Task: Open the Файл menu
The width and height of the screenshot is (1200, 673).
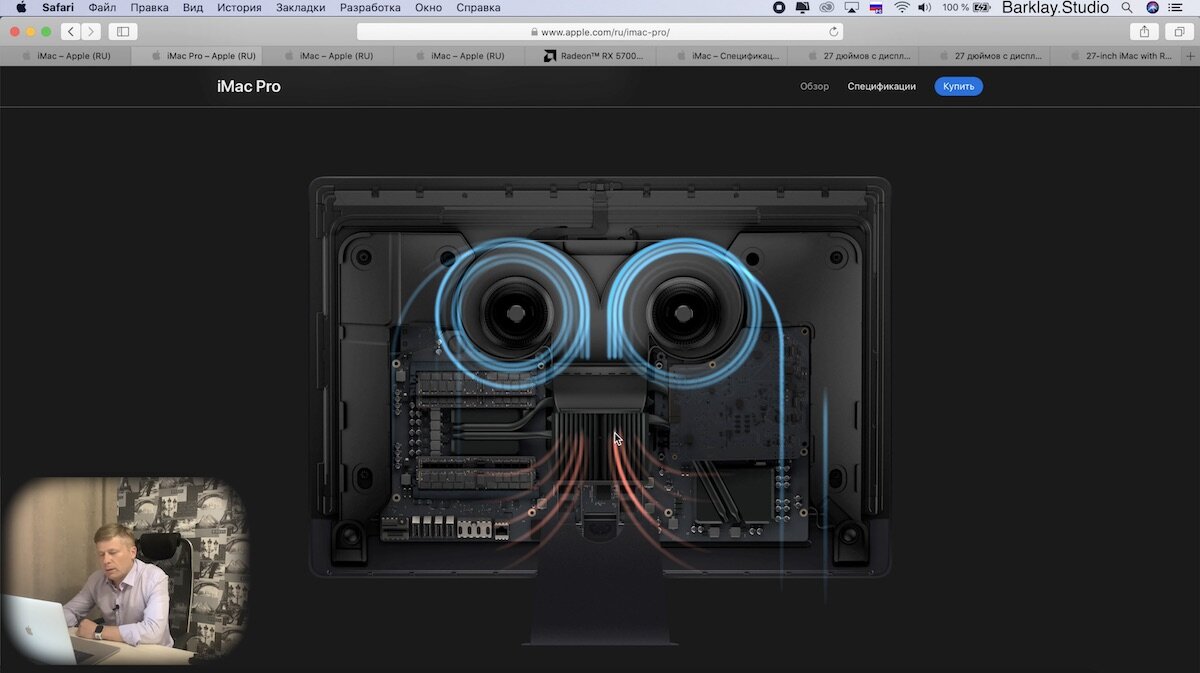Action: (102, 7)
